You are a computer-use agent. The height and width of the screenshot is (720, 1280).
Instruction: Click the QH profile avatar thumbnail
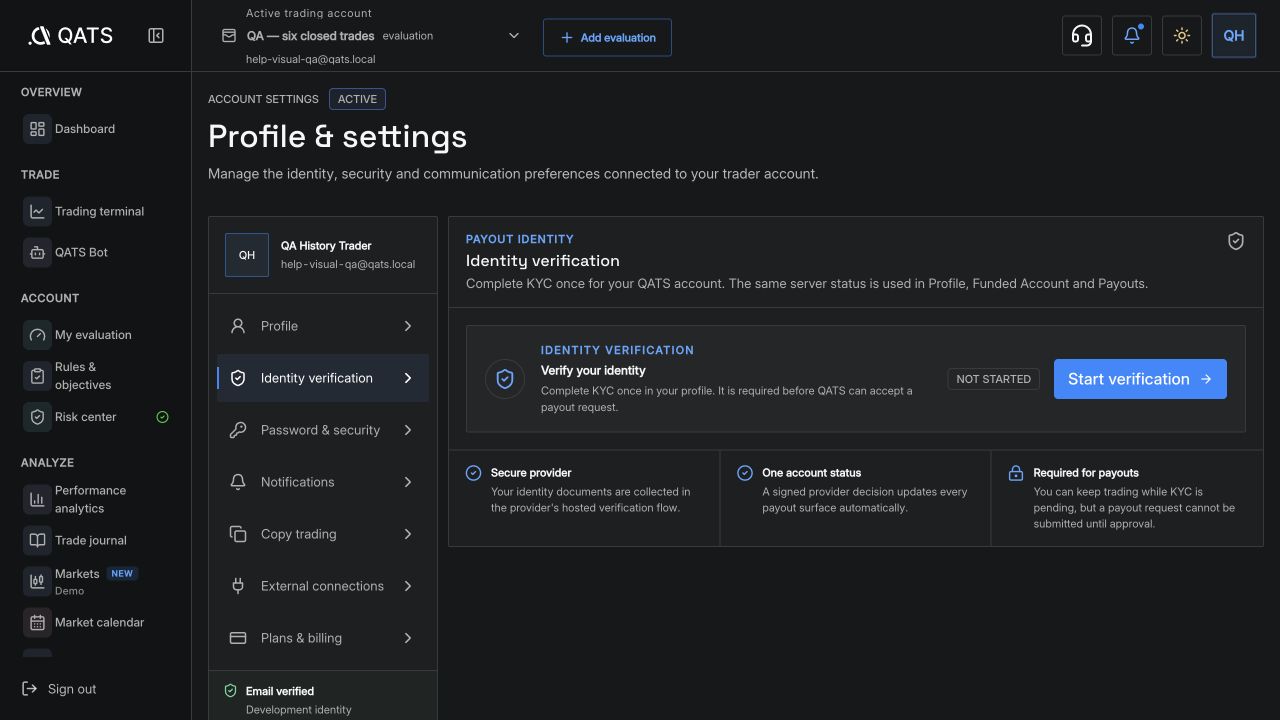tap(247, 255)
